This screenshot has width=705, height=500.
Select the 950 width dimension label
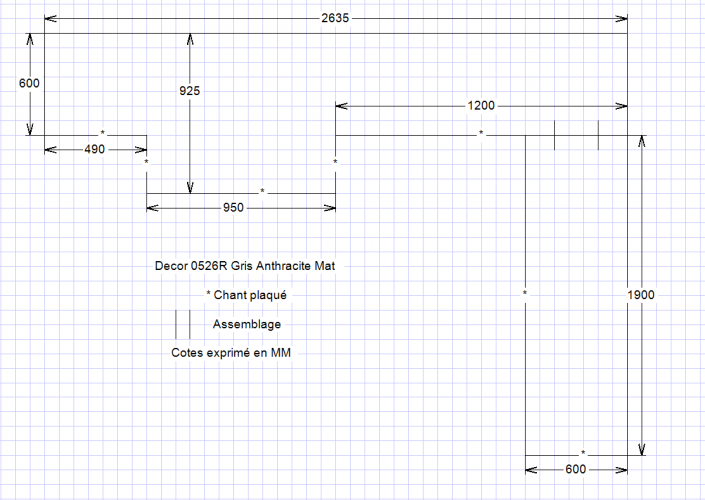coord(233,208)
